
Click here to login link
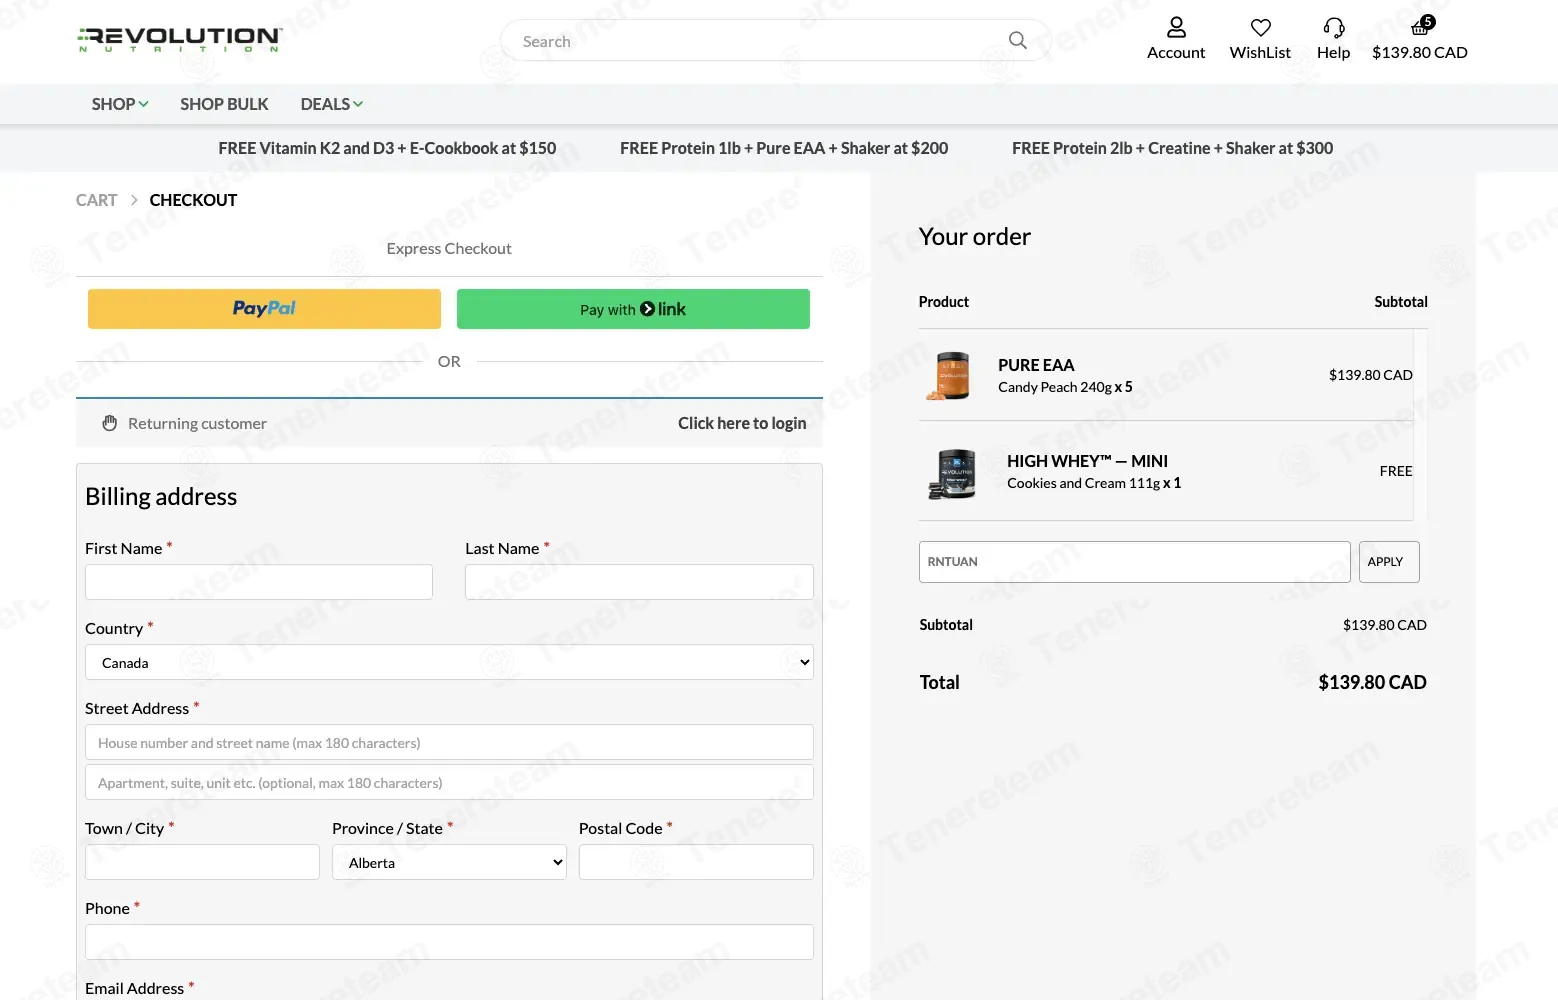[742, 423]
